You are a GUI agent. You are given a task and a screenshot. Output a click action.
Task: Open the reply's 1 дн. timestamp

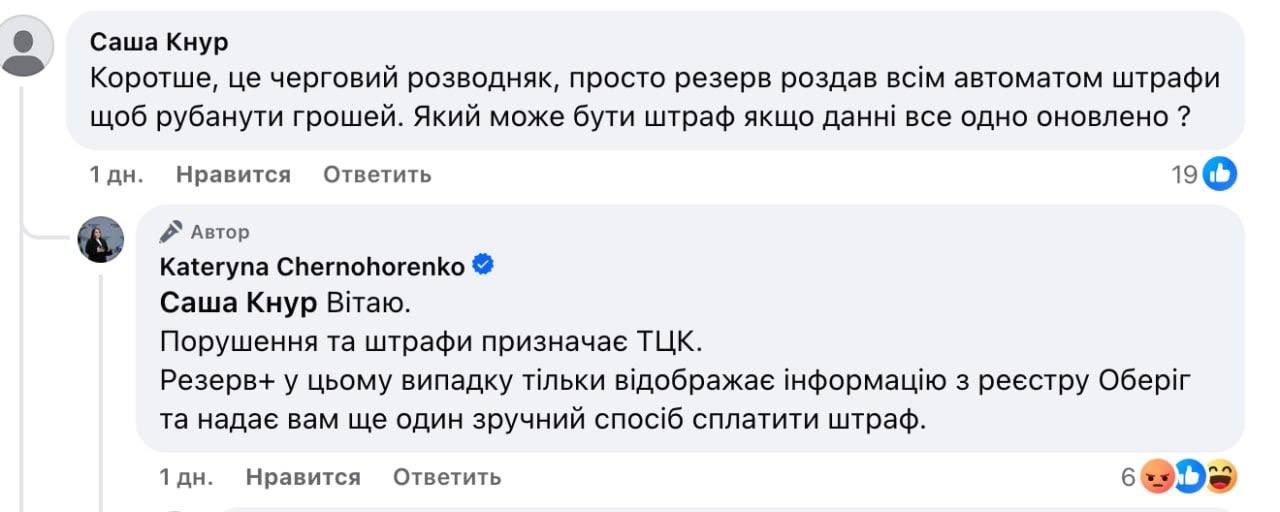coord(187,477)
